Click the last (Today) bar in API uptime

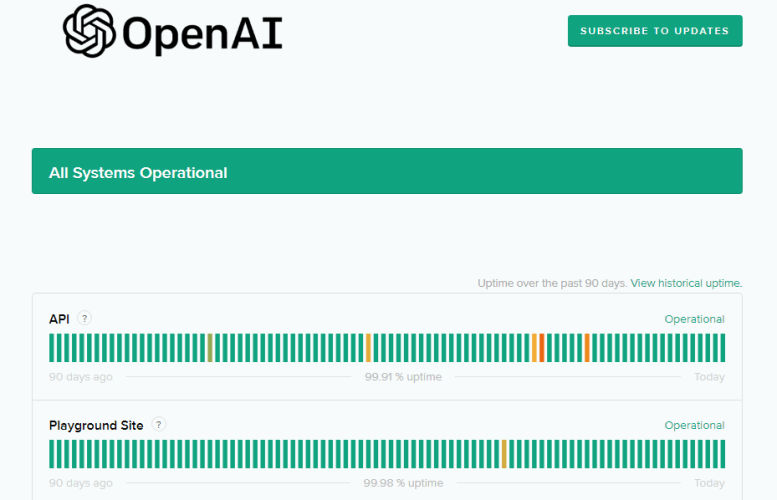coord(722,348)
